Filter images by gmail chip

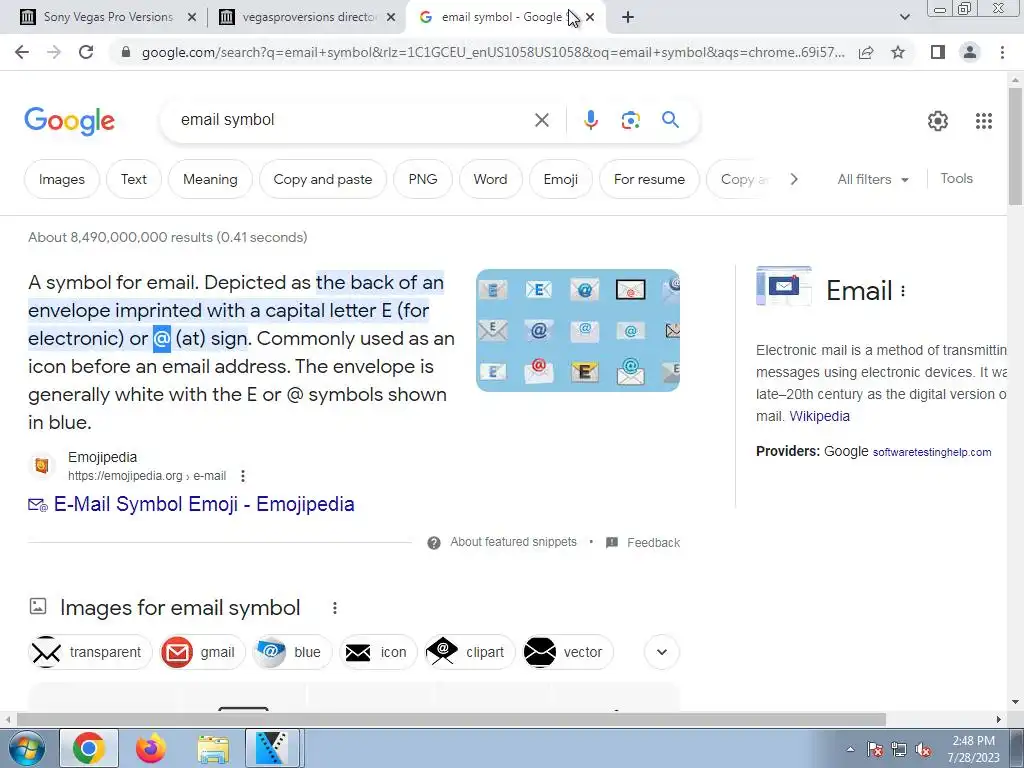coord(202,652)
